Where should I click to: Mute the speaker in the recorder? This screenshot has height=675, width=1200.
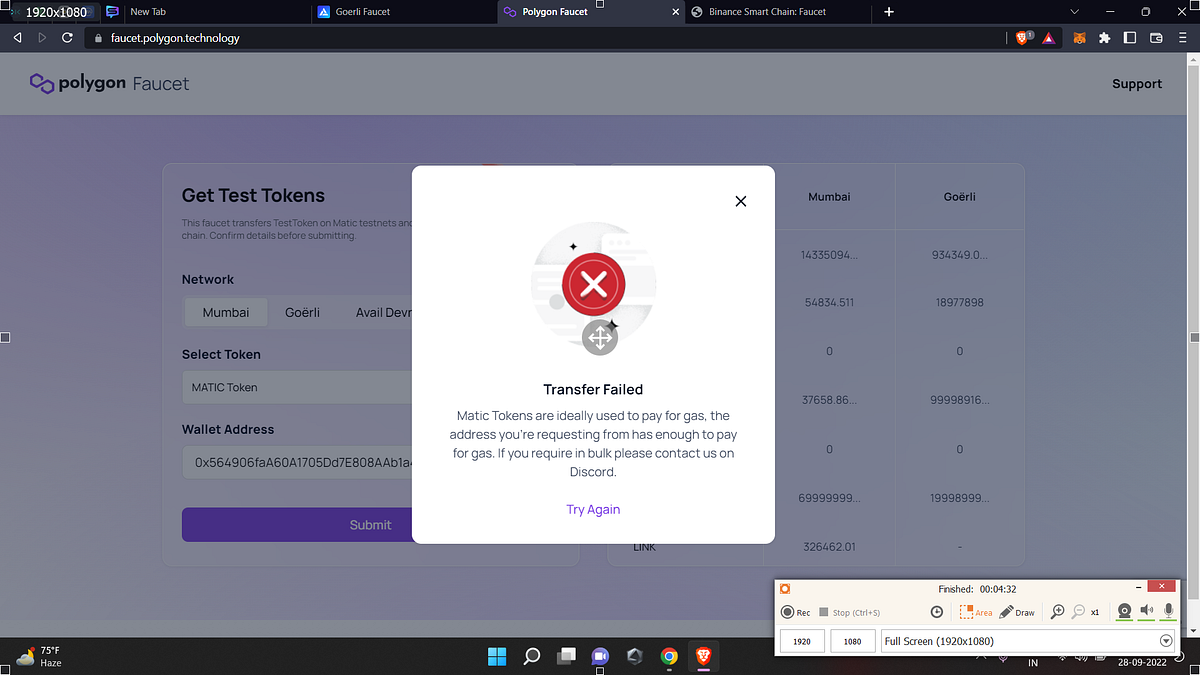[1147, 611]
